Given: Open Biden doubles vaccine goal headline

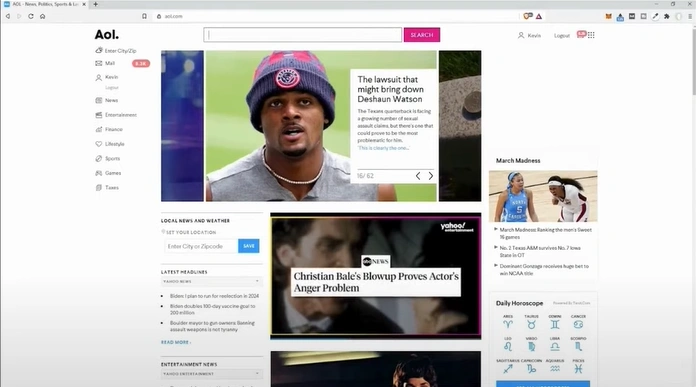Looking at the screenshot, I should tap(212, 309).
